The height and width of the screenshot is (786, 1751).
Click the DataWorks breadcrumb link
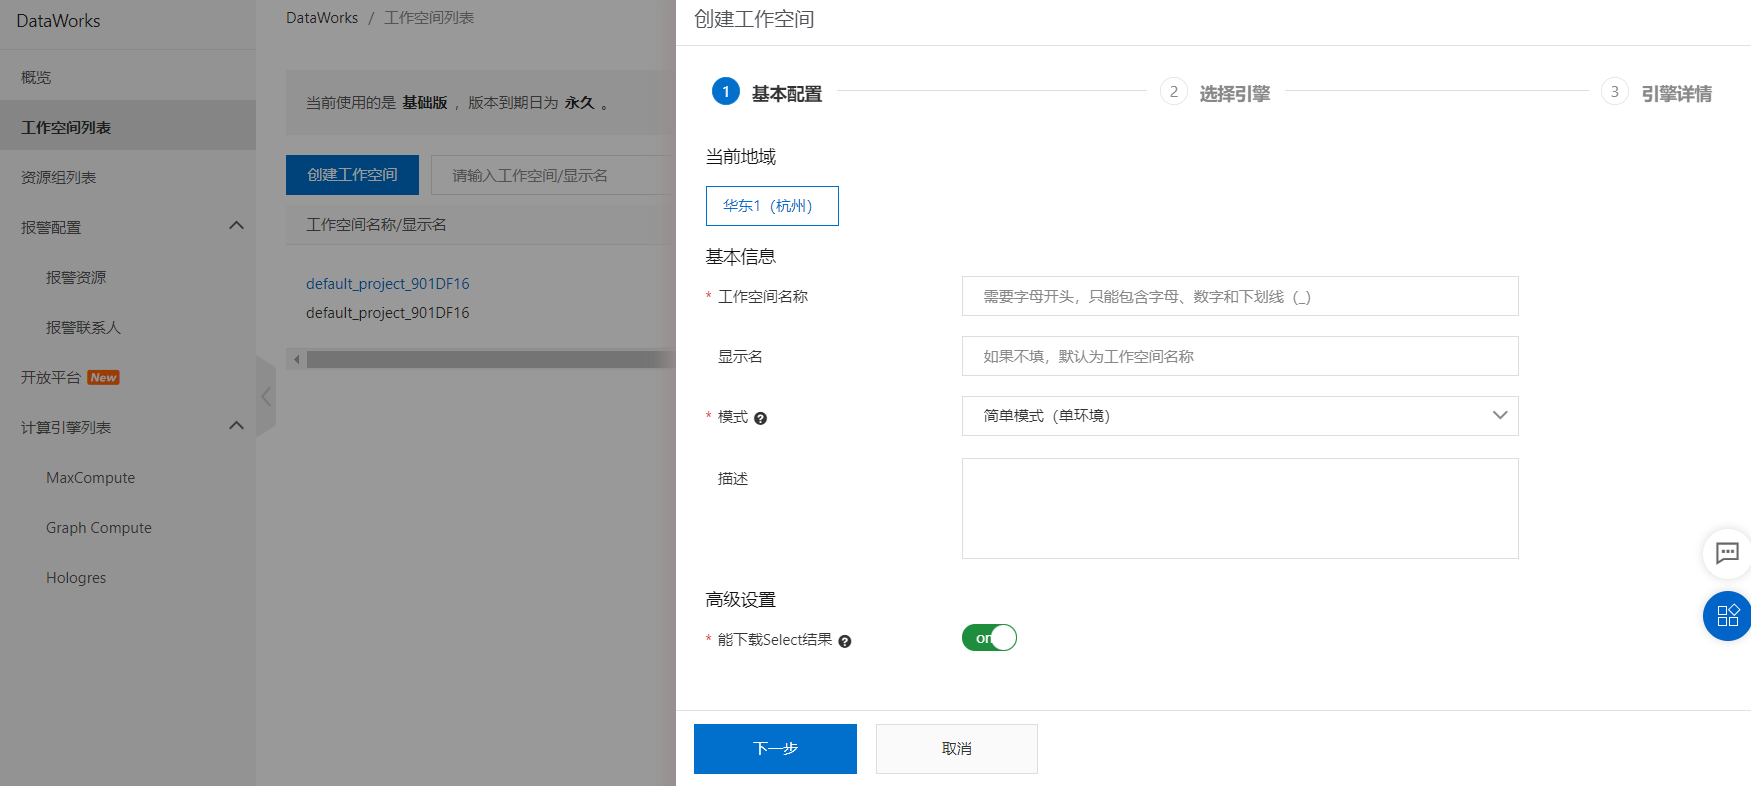pos(322,18)
